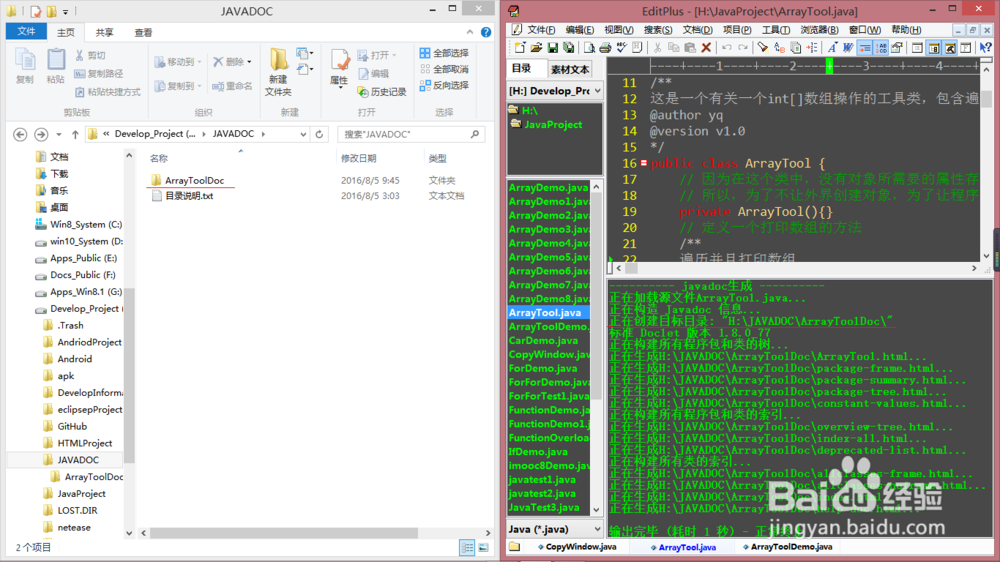The image size is (1000, 562).
Task: Toggle the directory window panel icon
Action: (x=934, y=48)
